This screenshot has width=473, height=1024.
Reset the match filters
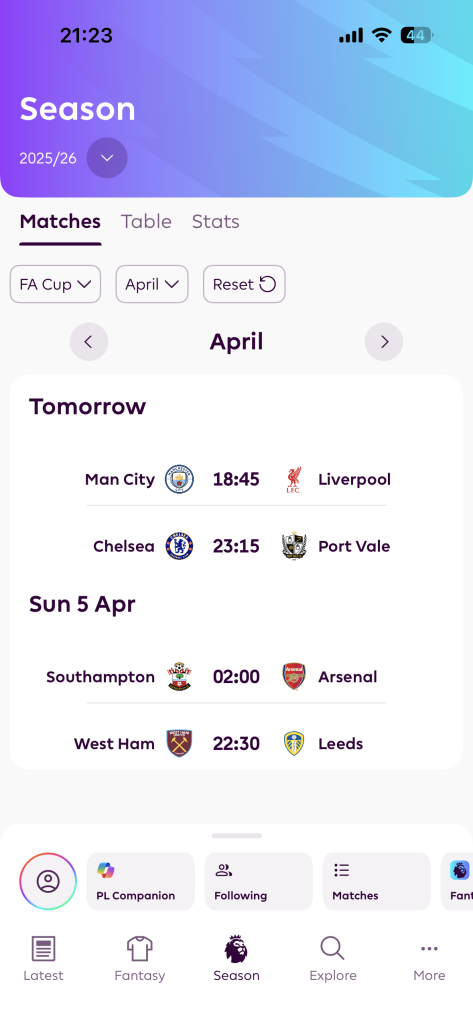tap(244, 284)
